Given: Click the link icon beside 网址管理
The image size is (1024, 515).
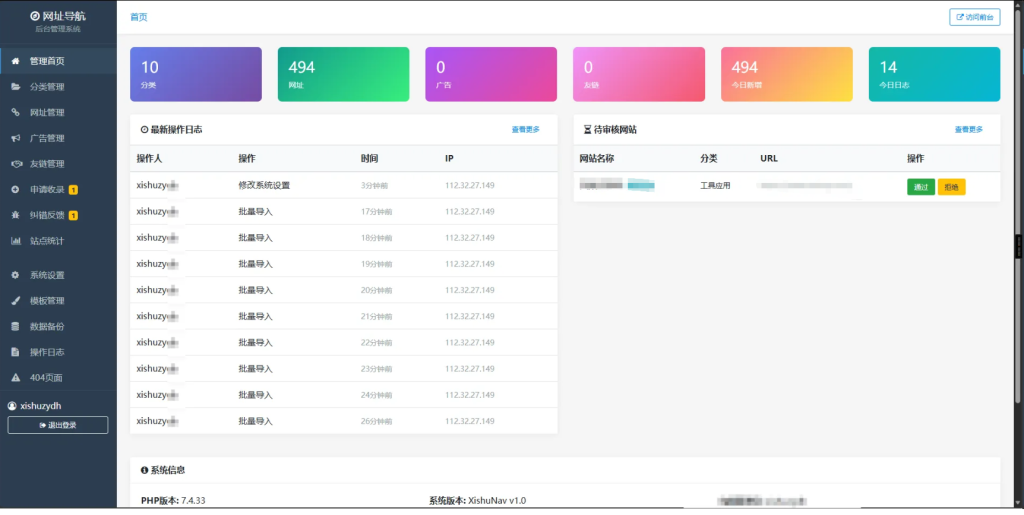Looking at the screenshot, I should click(16, 112).
